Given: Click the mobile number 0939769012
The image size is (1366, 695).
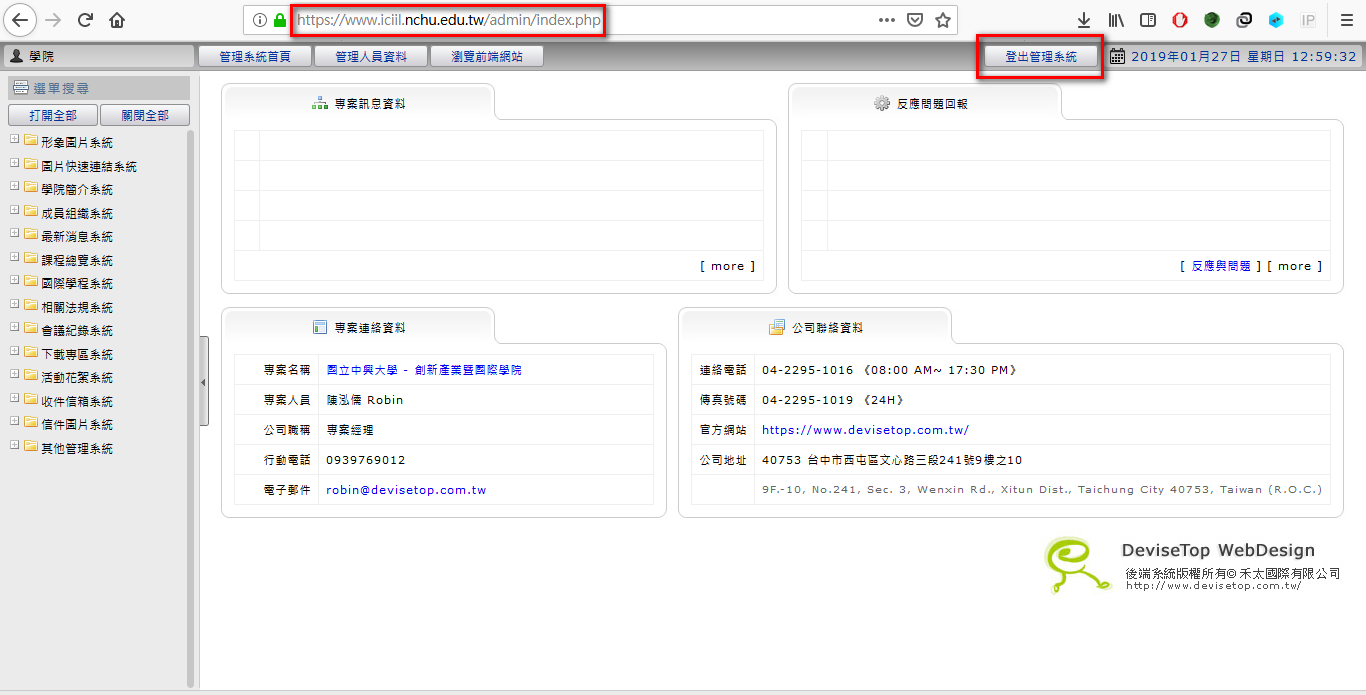Looking at the screenshot, I should 366,460.
